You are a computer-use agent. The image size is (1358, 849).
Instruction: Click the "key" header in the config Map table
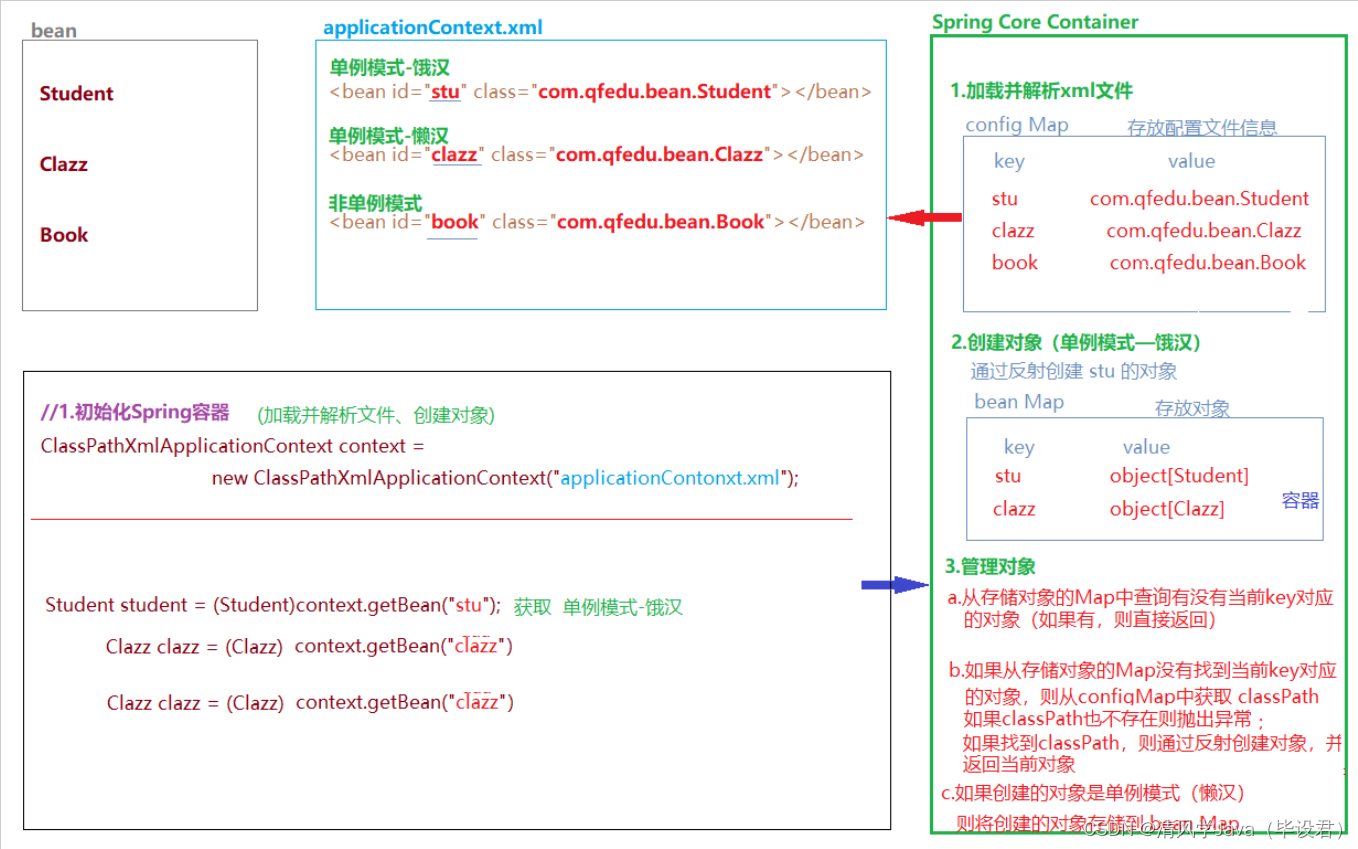(x=1009, y=162)
